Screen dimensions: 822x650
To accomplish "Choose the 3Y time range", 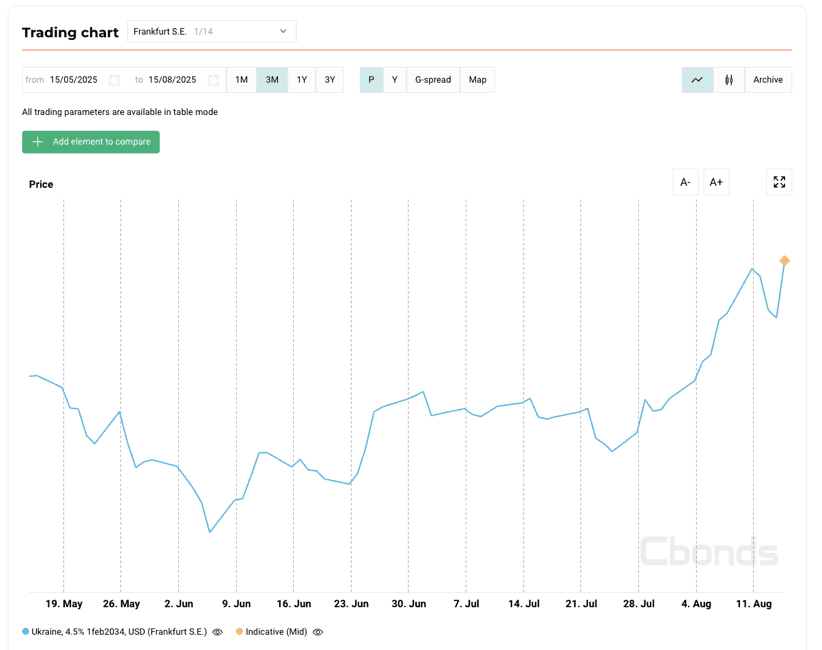I will 330,80.
